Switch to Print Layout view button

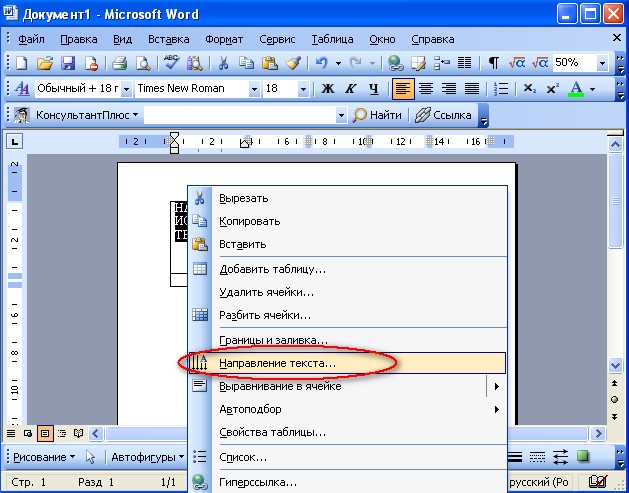(x=45, y=433)
